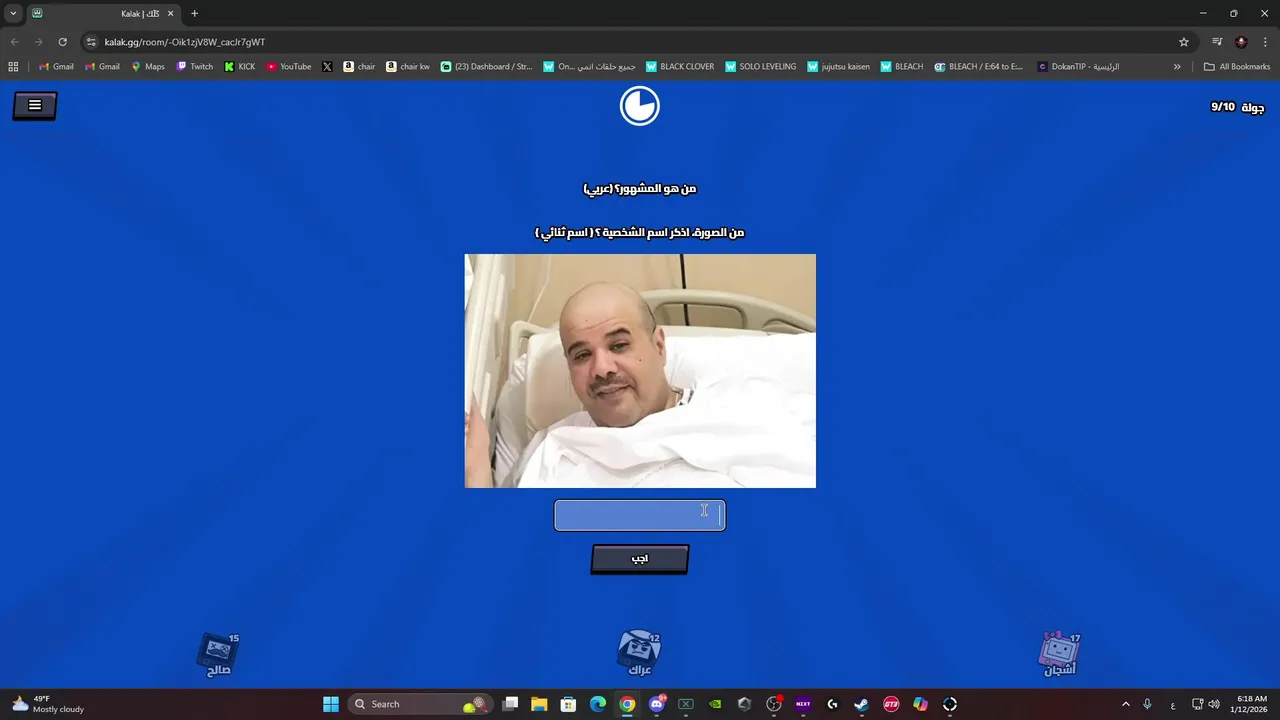This screenshot has width=1280, height=720.
Task: Open the chair kw bookmark
Action: (408, 67)
